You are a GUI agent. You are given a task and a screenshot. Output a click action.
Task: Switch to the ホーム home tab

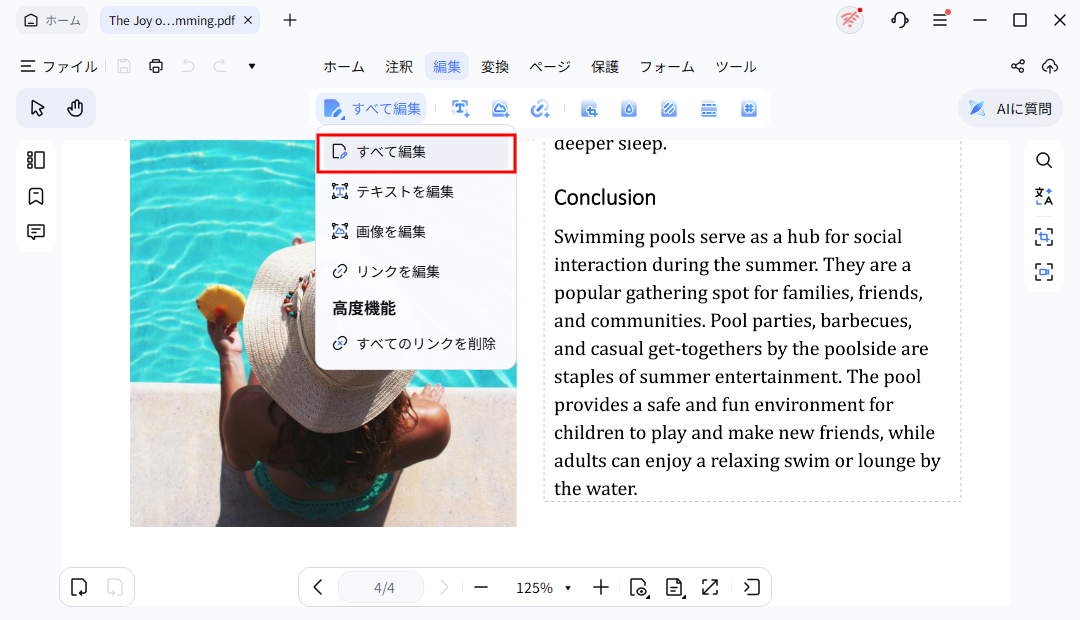pyautogui.click(x=52, y=21)
